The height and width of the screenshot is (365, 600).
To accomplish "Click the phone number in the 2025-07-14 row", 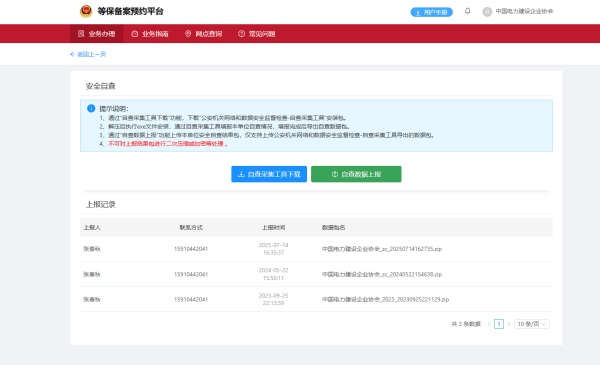I will pos(191,249).
